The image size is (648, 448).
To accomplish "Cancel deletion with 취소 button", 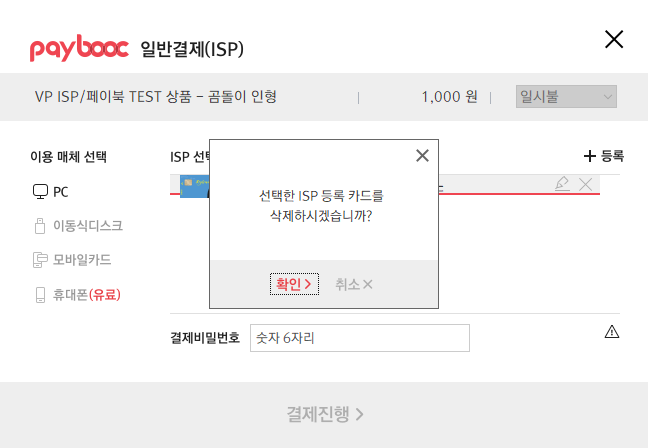I will click(354, 284).
